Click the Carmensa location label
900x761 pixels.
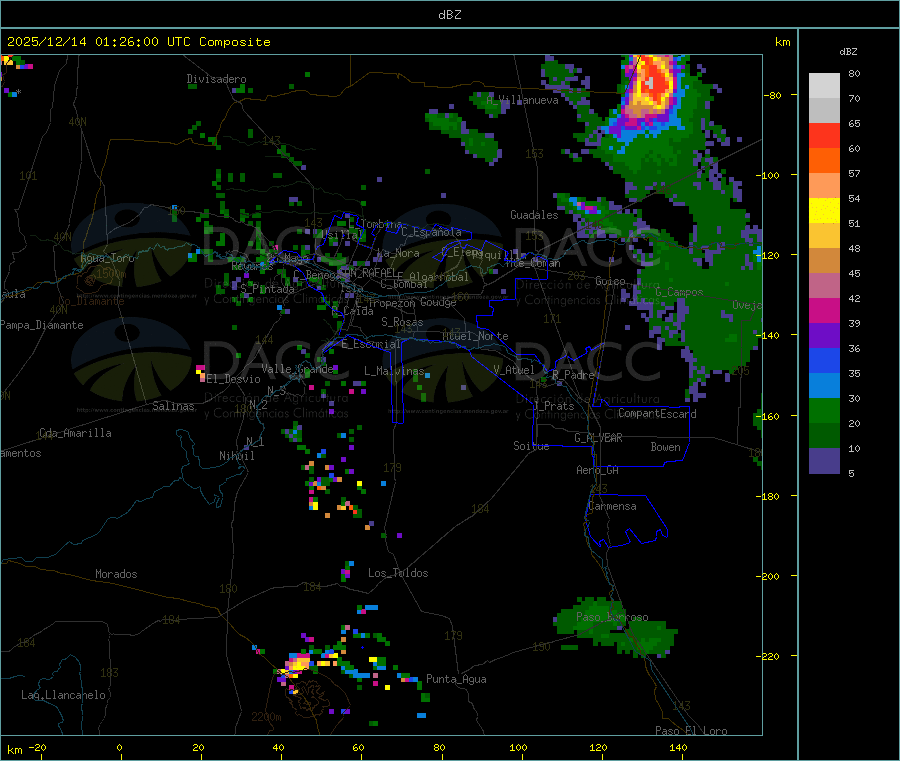point(612,506)
